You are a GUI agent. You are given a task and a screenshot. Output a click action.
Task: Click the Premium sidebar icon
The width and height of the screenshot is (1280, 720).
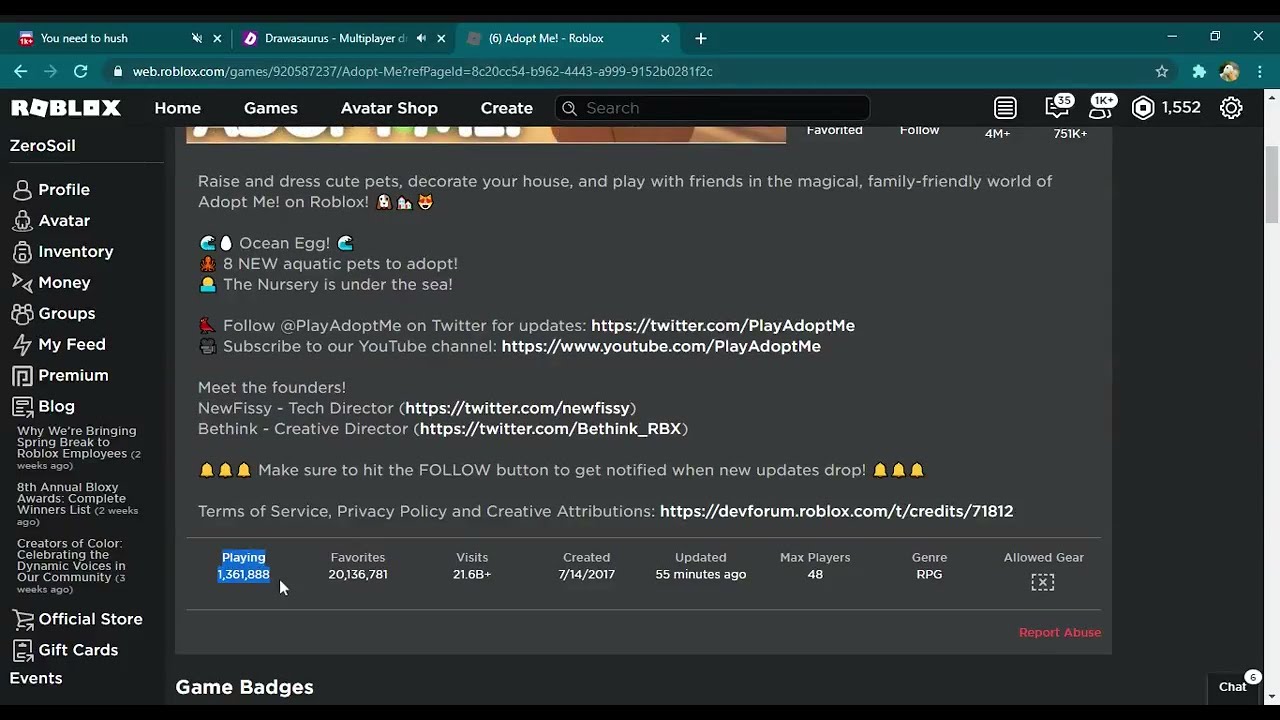coord(22,376)
